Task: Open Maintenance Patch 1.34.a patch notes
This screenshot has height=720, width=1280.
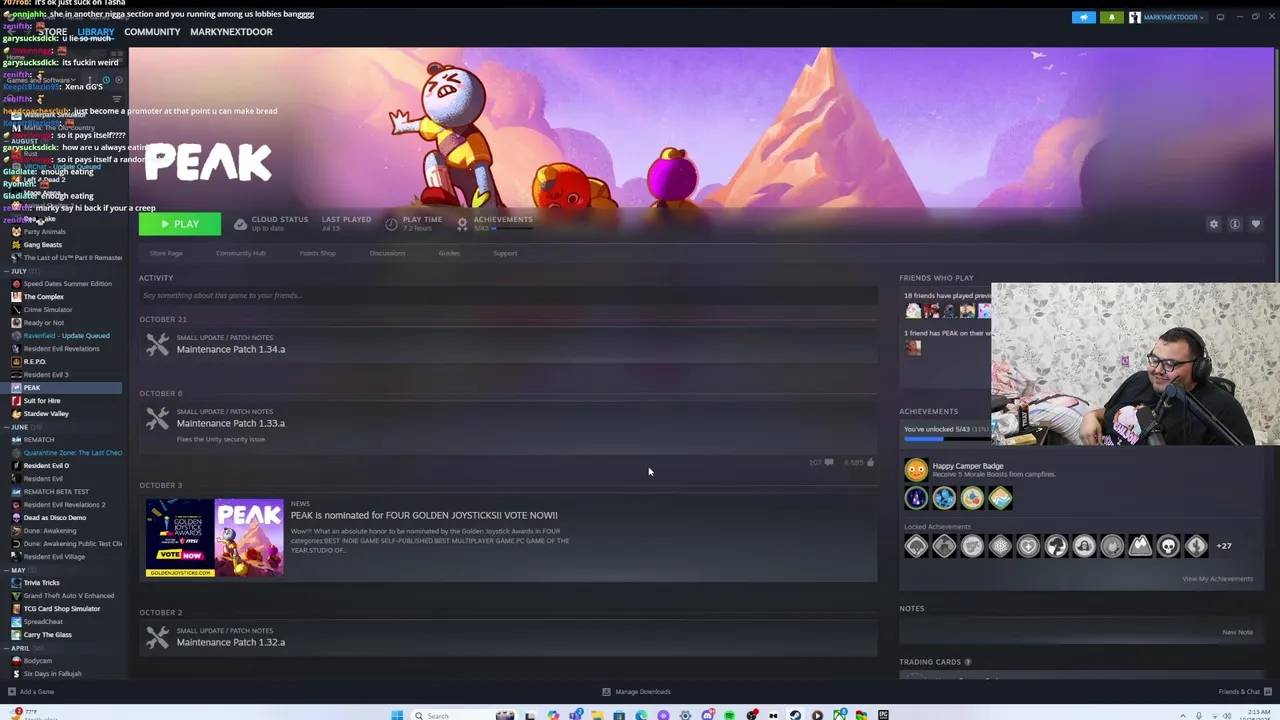Action: click(x=231, y=349)
